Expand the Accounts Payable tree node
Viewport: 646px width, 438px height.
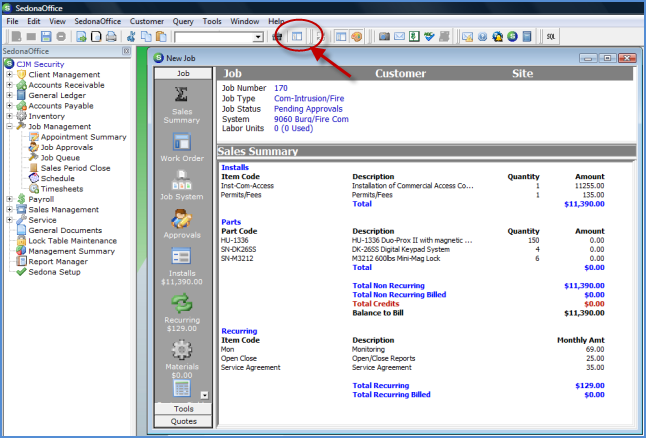pyautogui.click(x=9, y=105)
